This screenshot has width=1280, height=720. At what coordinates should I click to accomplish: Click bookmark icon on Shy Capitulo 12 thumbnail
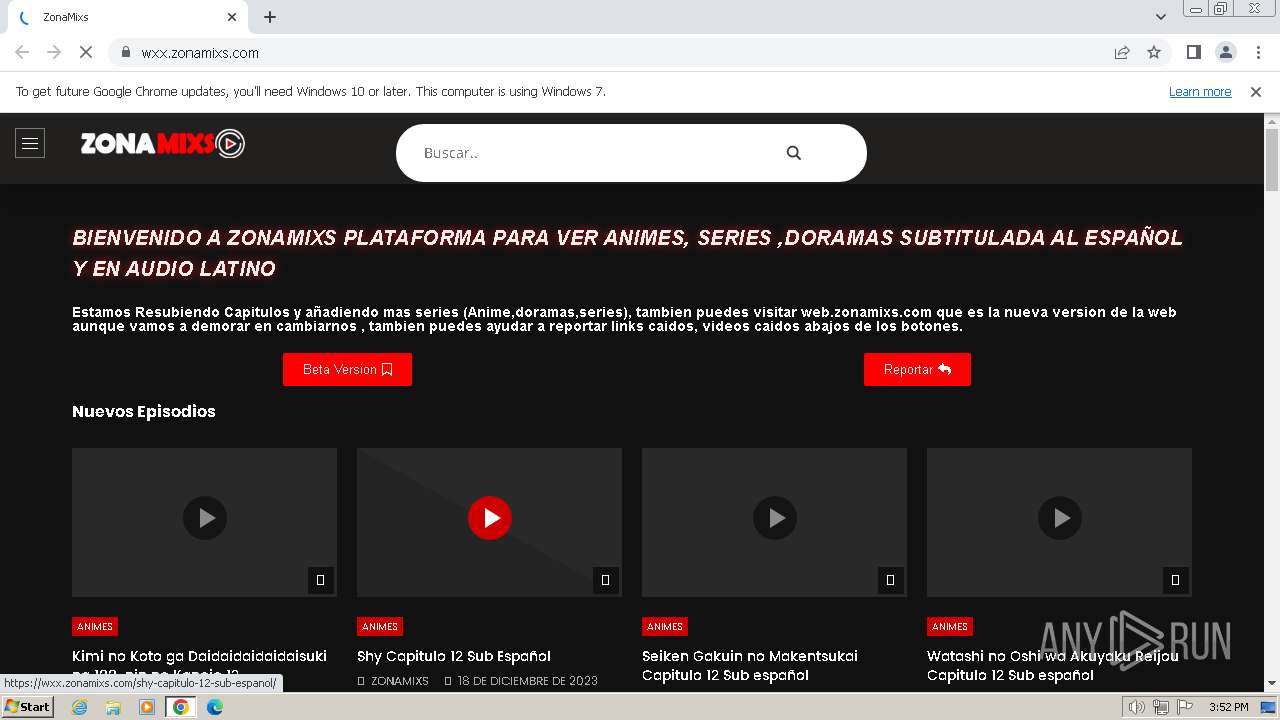tap(605, 580)
